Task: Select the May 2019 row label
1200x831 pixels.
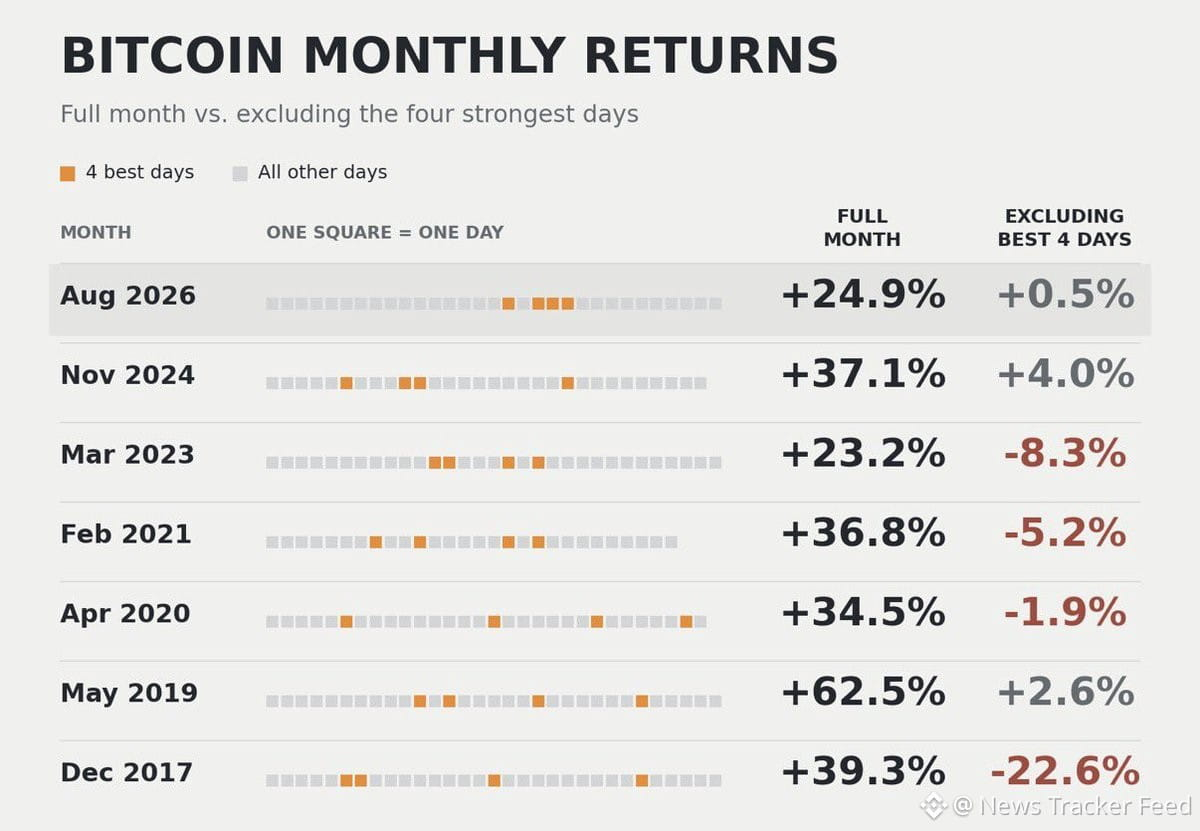Action: pos(129,692)
